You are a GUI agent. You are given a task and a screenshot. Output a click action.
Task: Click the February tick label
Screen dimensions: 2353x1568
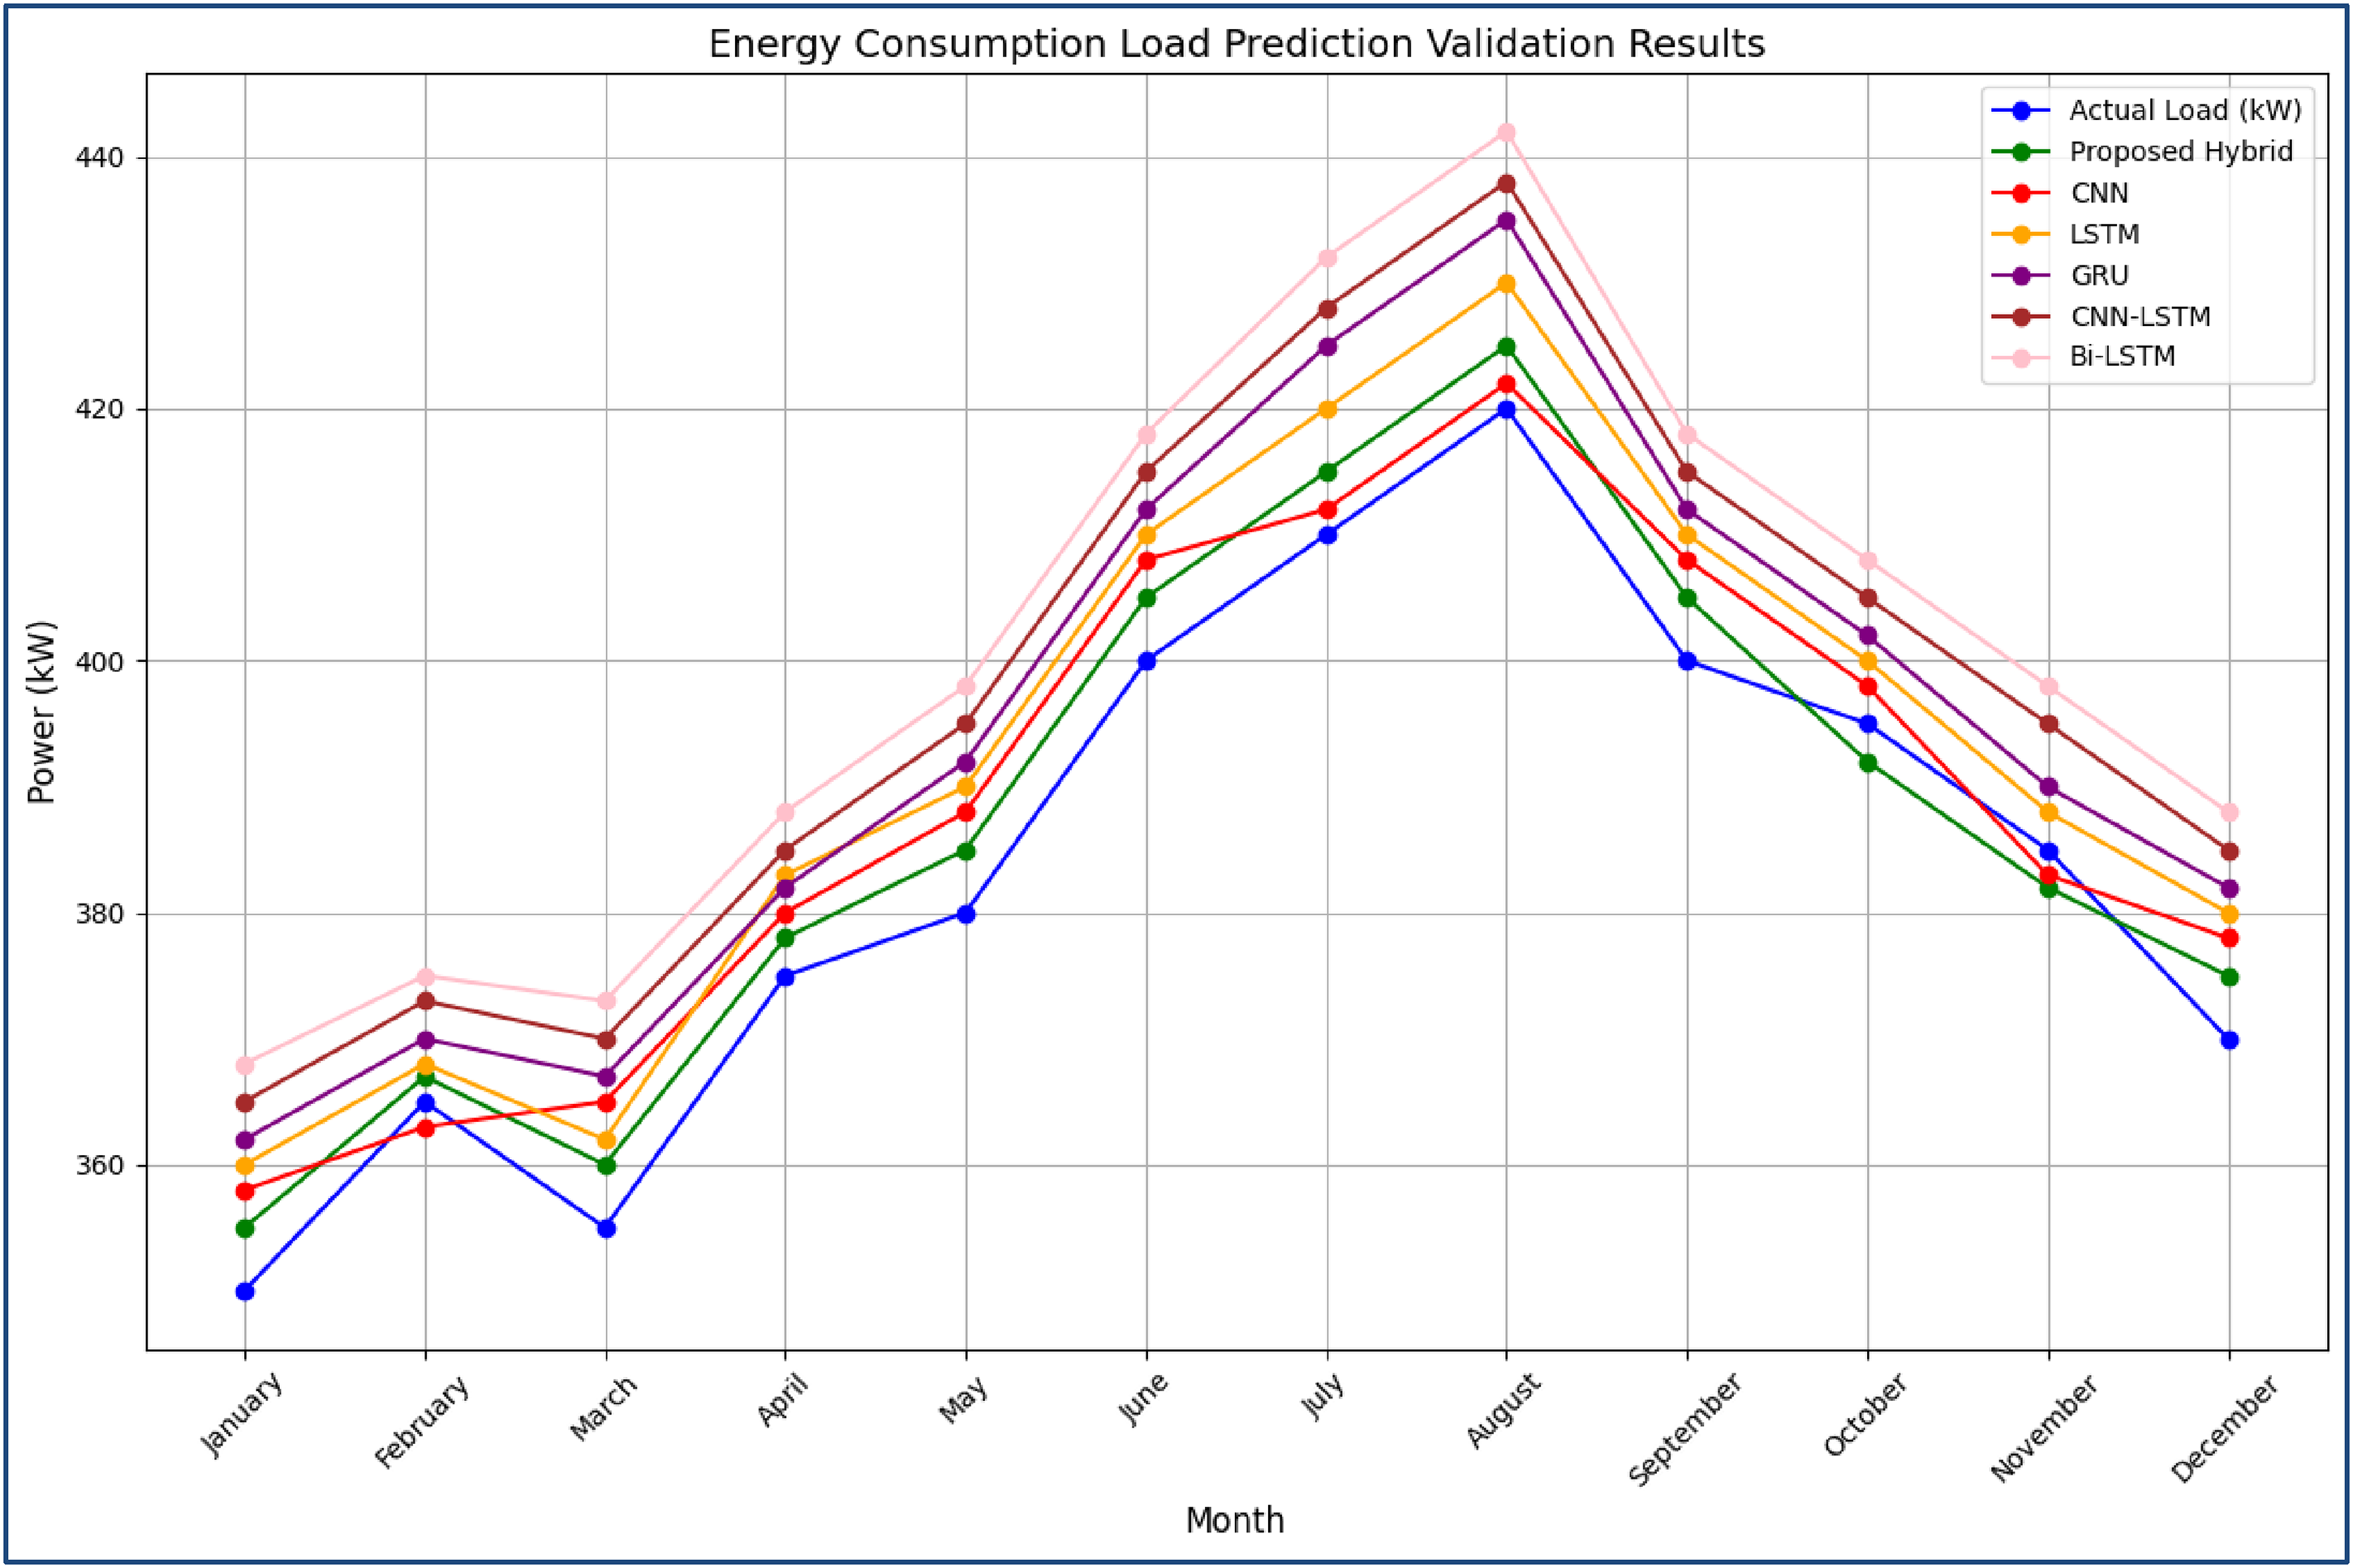click(422, 1421)
